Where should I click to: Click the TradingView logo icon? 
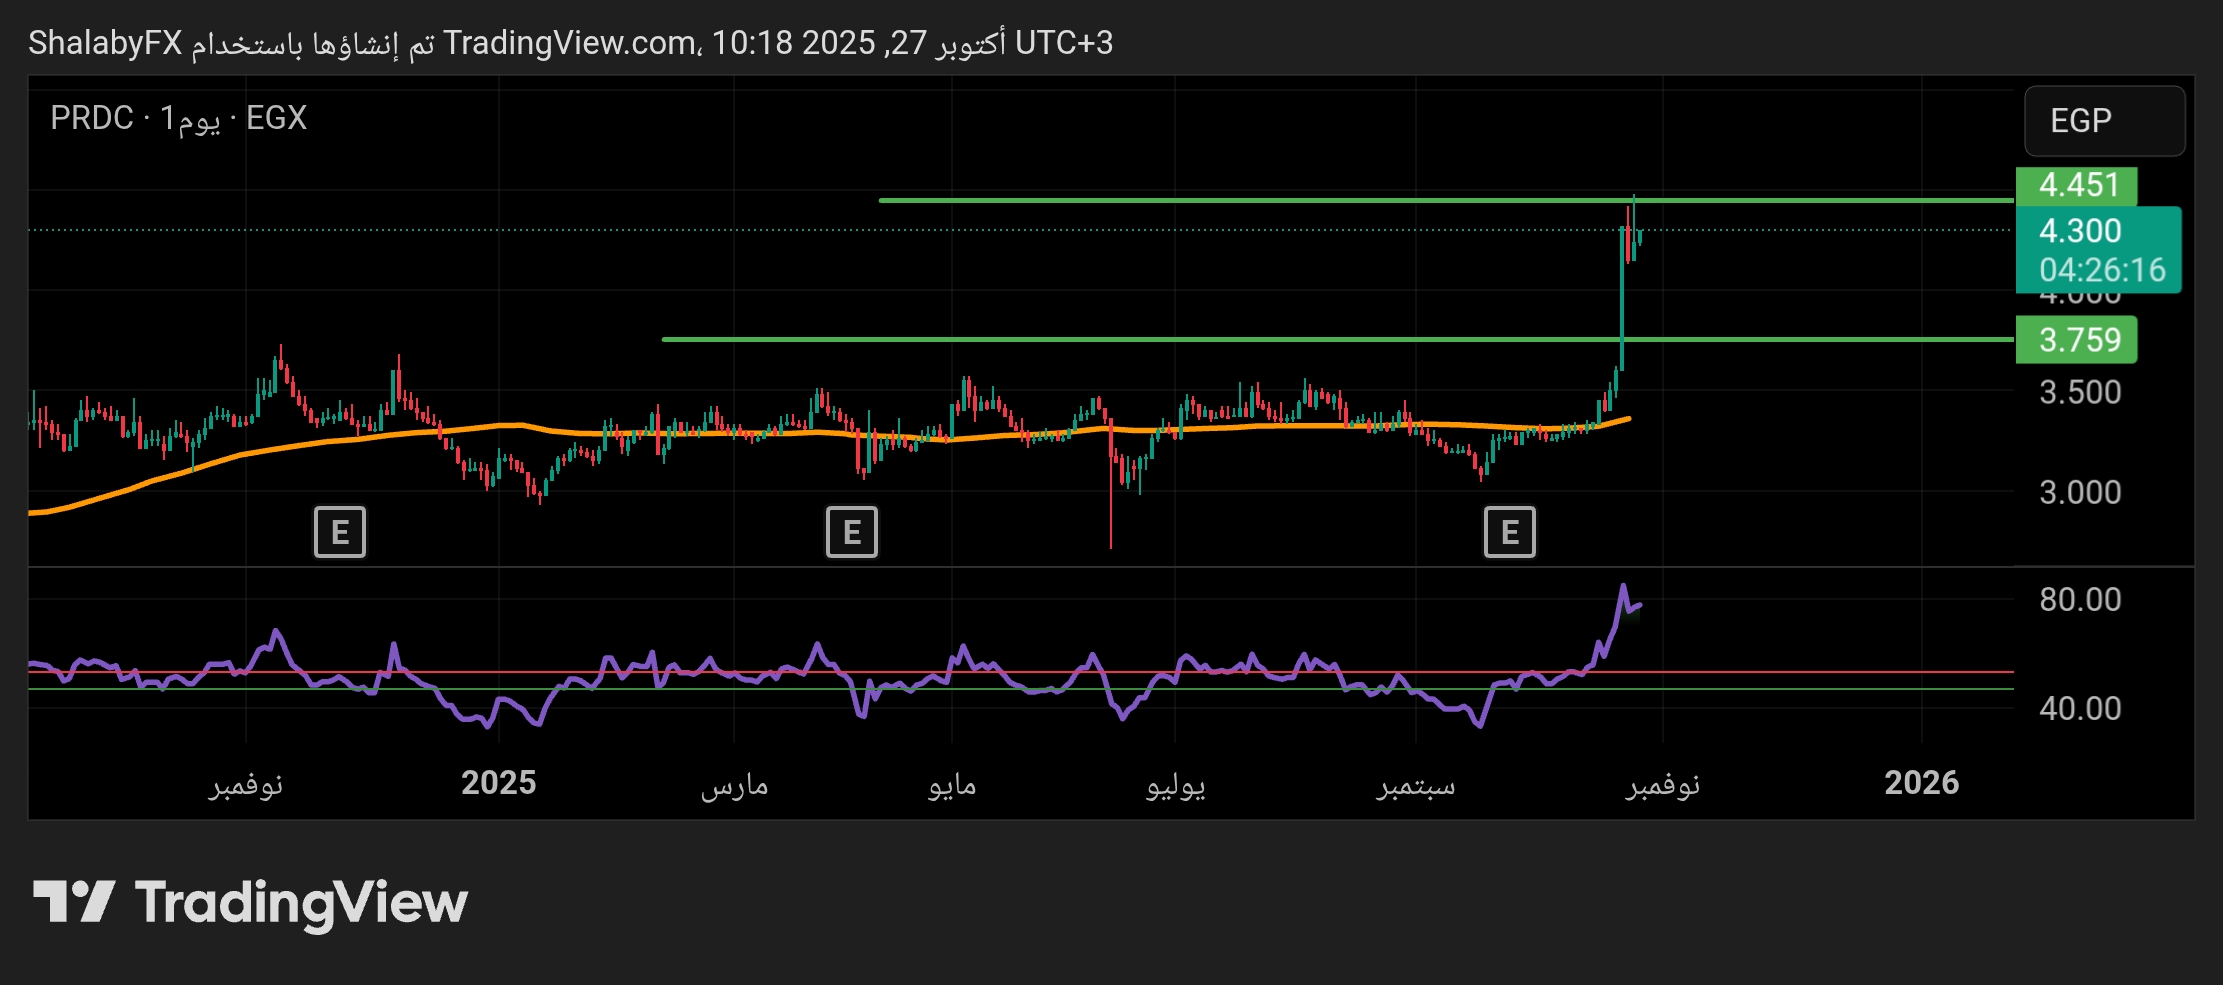[74, 902]
